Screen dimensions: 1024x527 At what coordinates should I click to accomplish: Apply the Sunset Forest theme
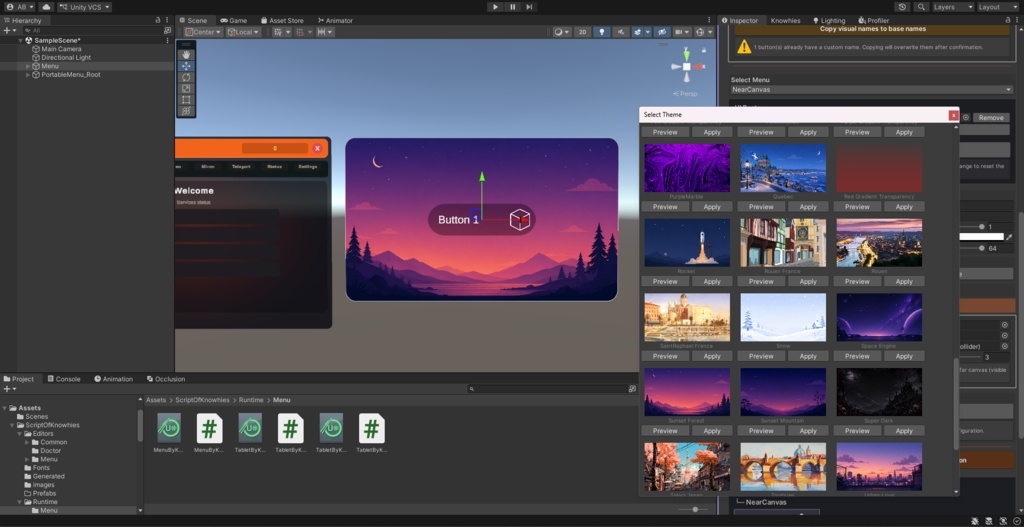pyautogui.click(x=712, y=431)
